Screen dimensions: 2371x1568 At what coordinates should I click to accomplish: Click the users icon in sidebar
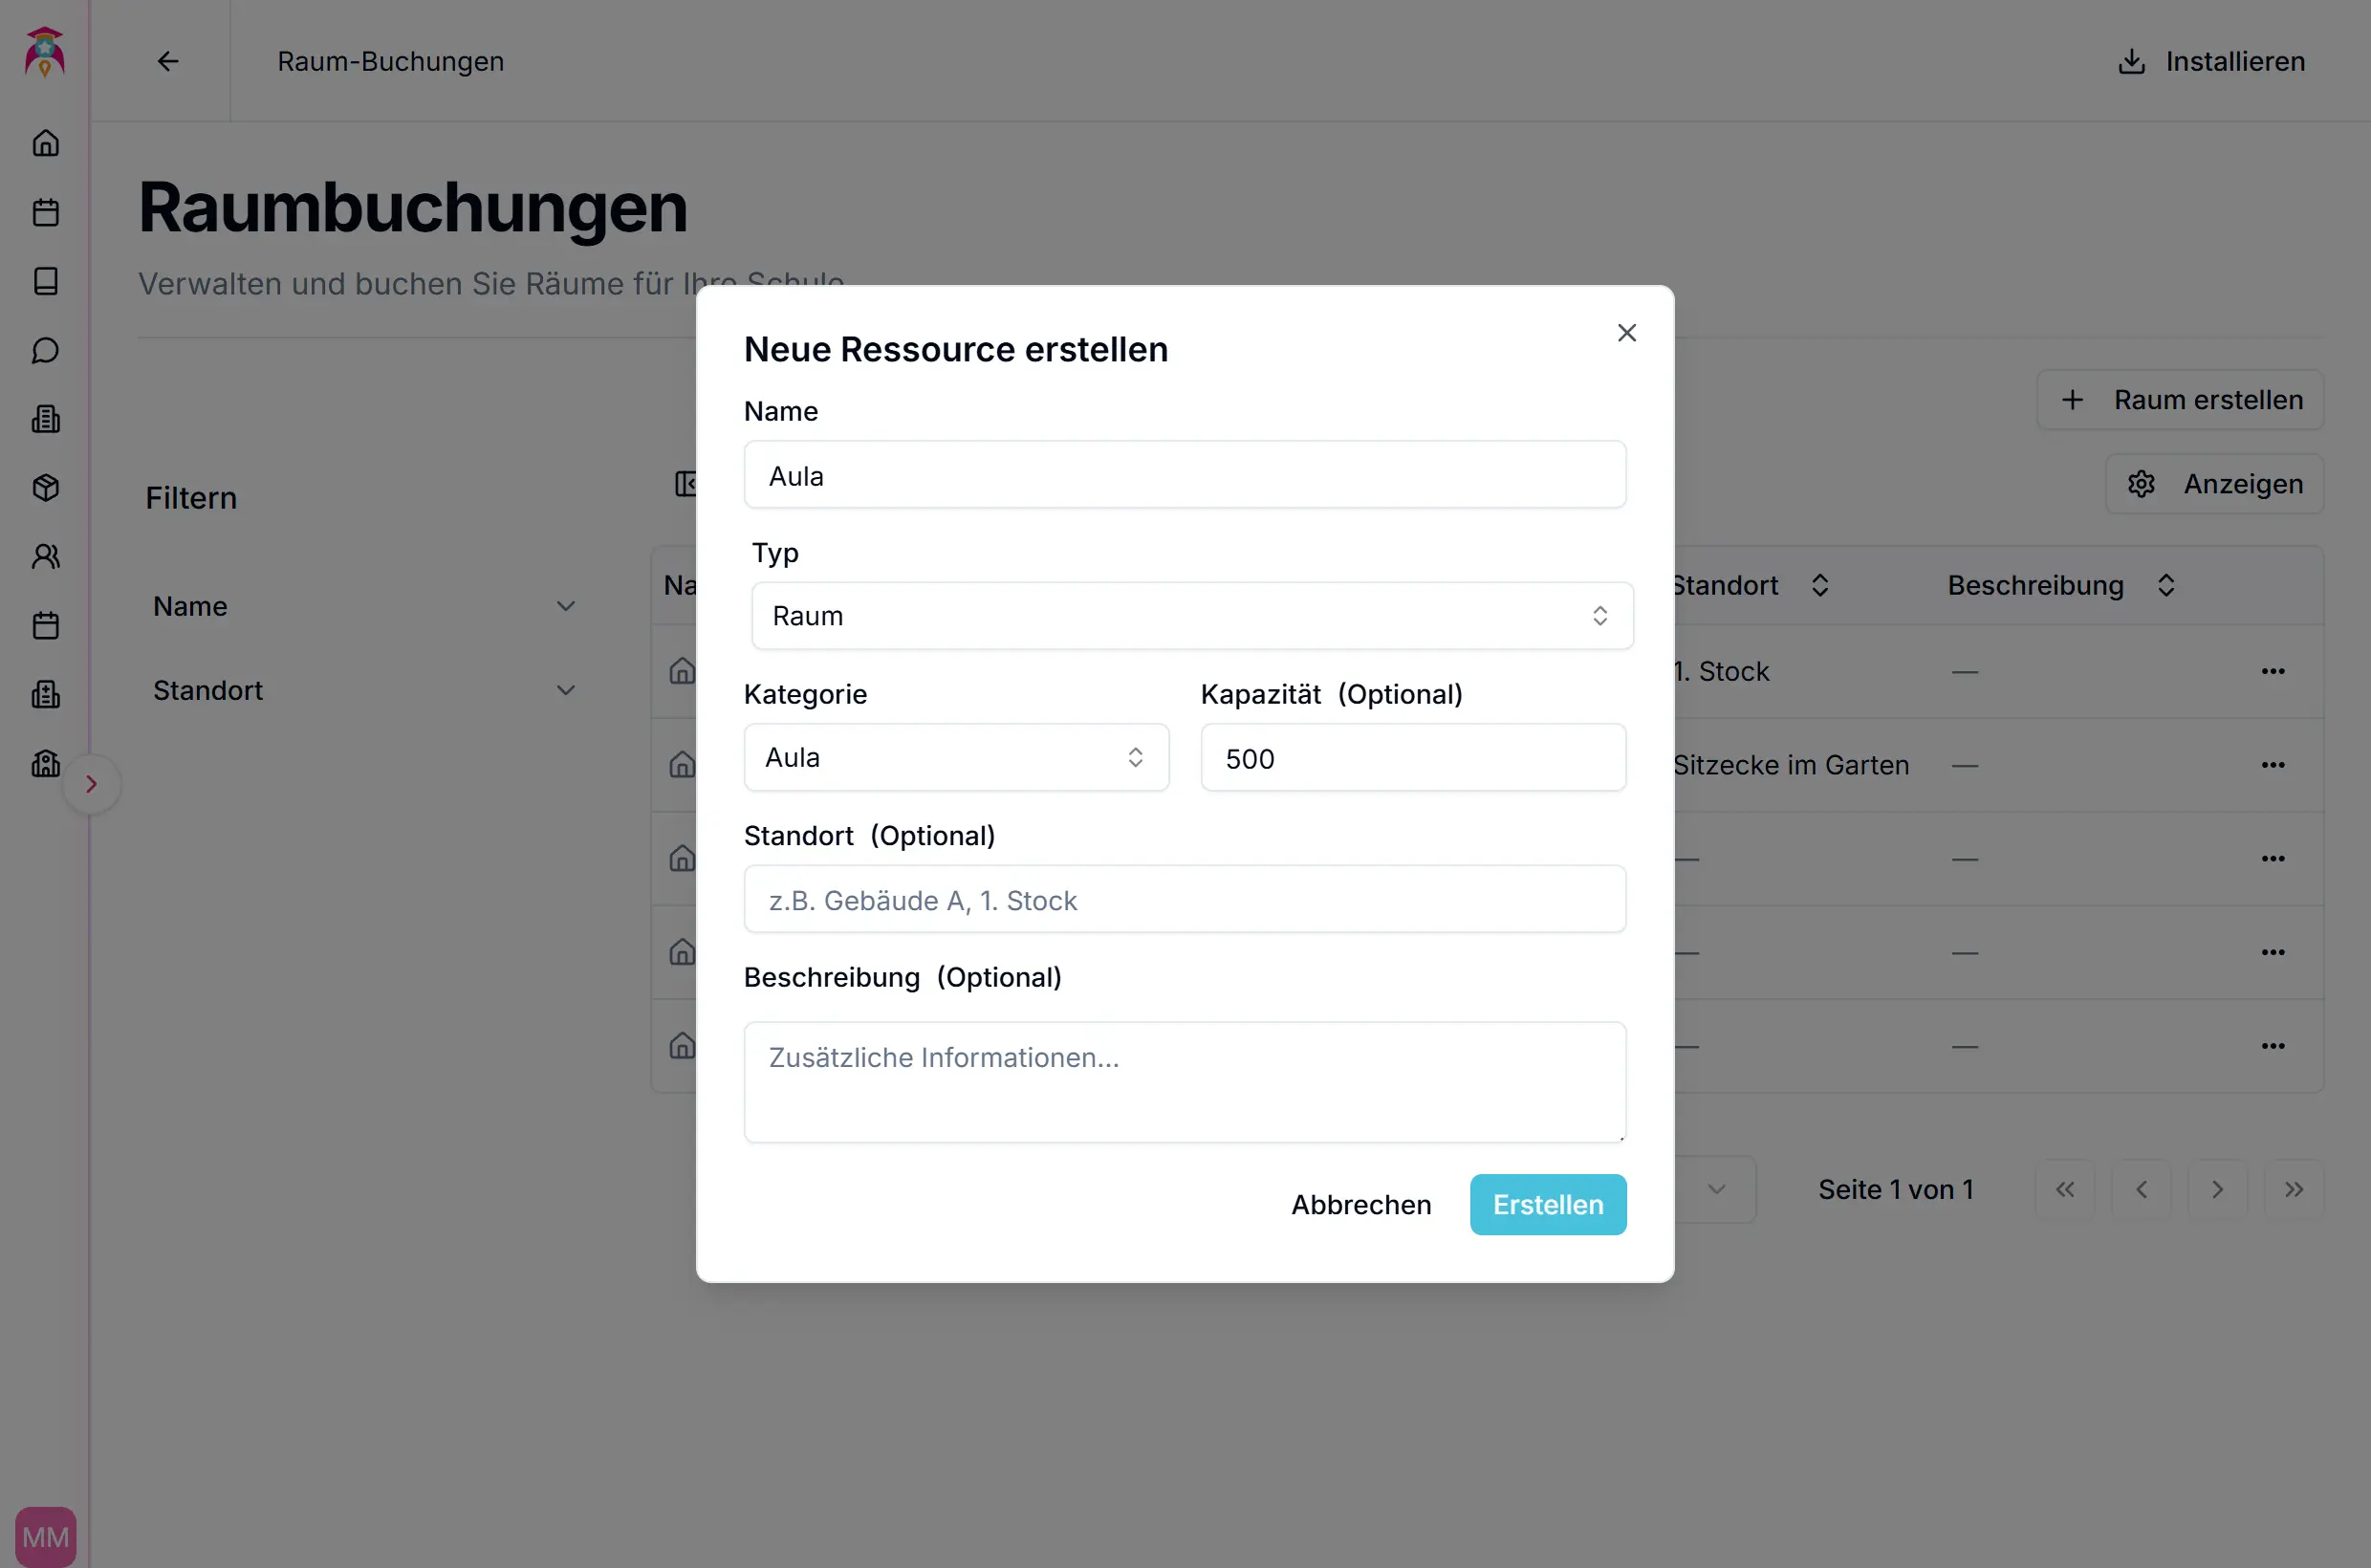tap(46, 557)
